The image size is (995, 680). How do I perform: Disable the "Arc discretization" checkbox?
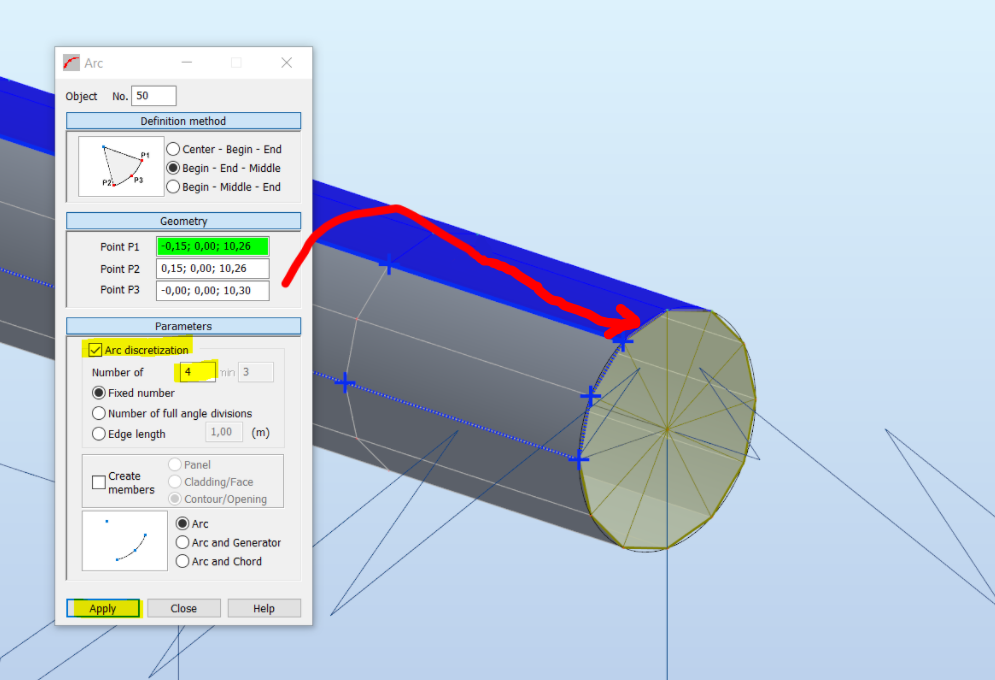point(95,349)
